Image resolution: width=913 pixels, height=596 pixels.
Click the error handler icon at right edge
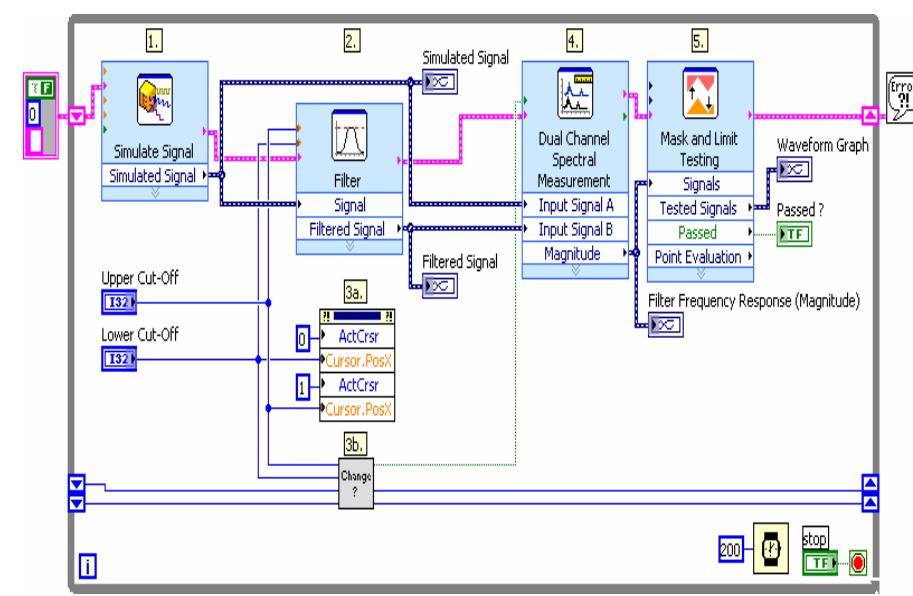coord(900,97)
